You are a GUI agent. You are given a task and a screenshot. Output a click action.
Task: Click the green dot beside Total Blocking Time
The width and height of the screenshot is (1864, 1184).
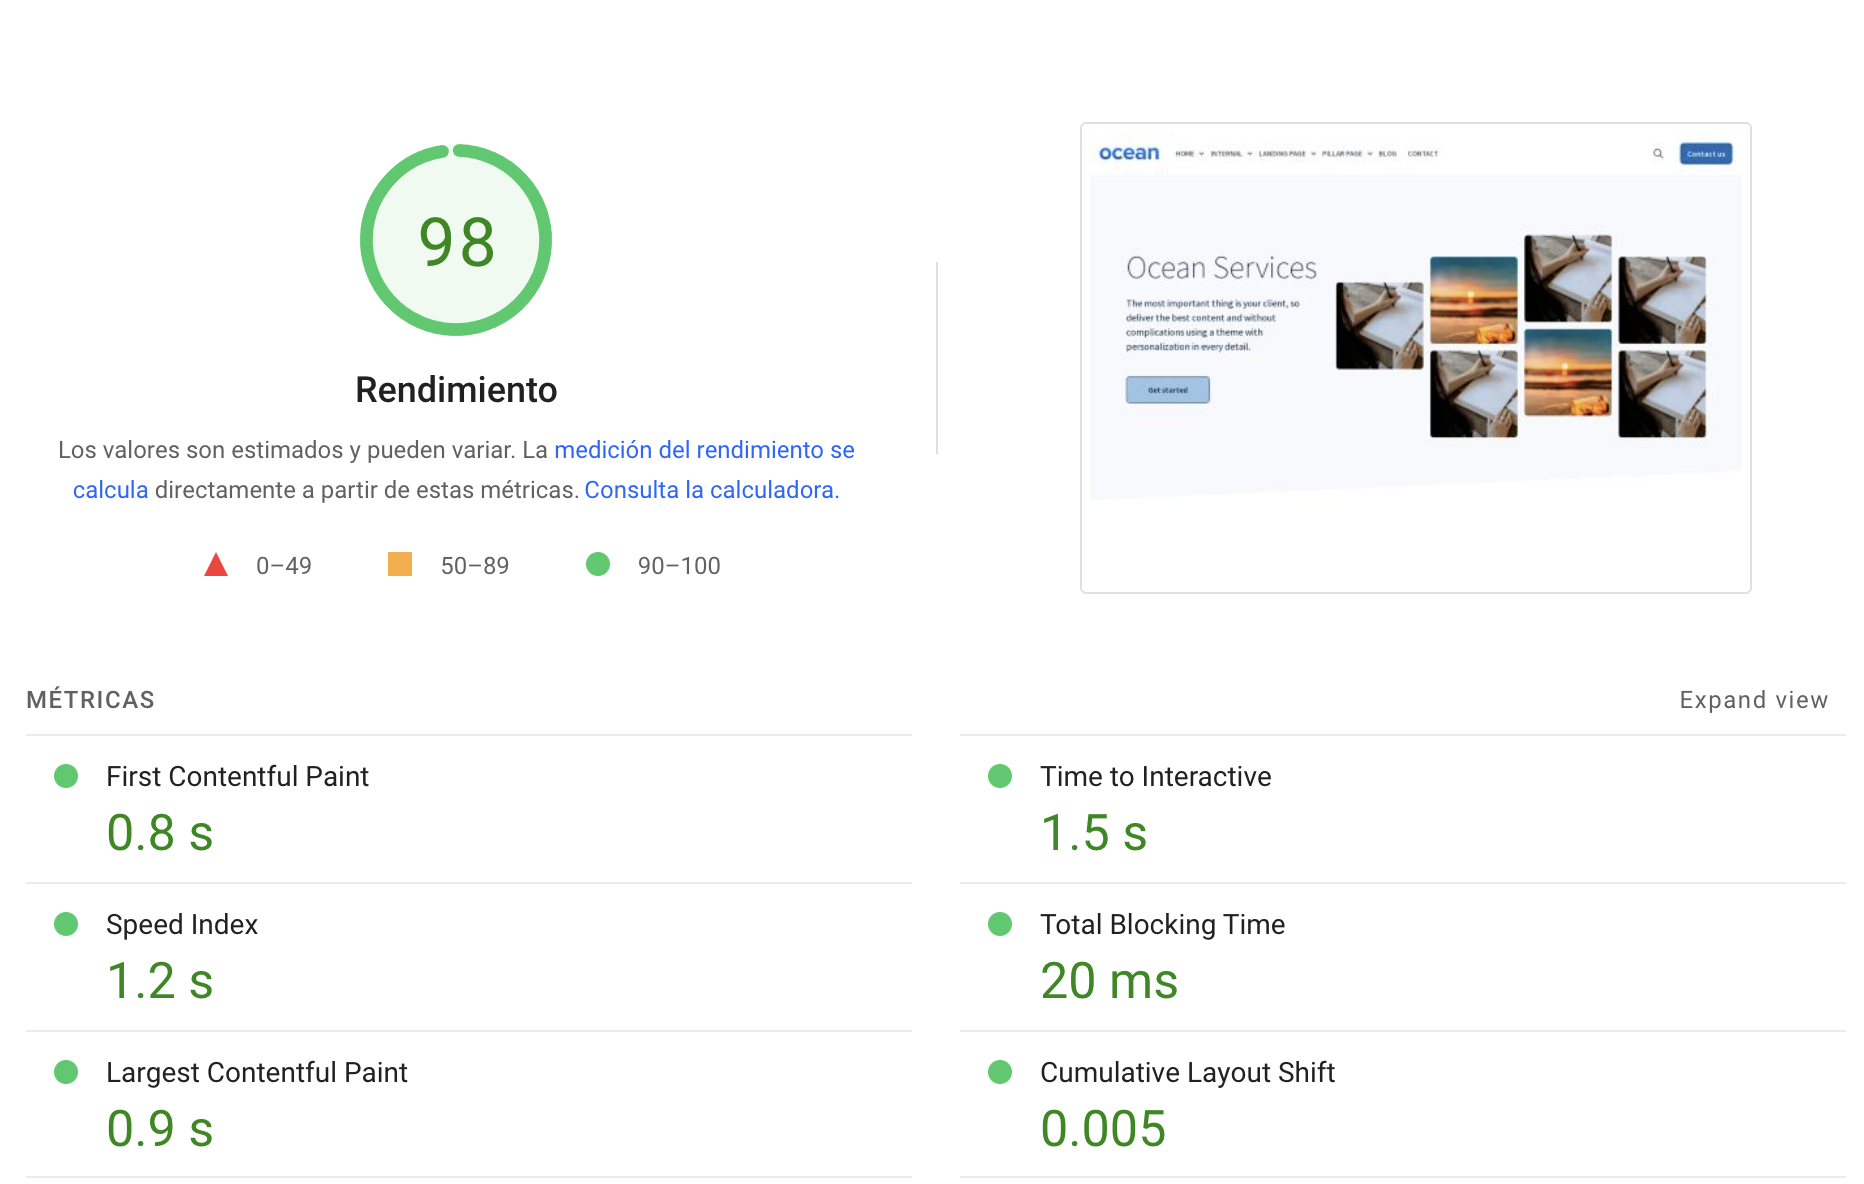coord(999,924)
